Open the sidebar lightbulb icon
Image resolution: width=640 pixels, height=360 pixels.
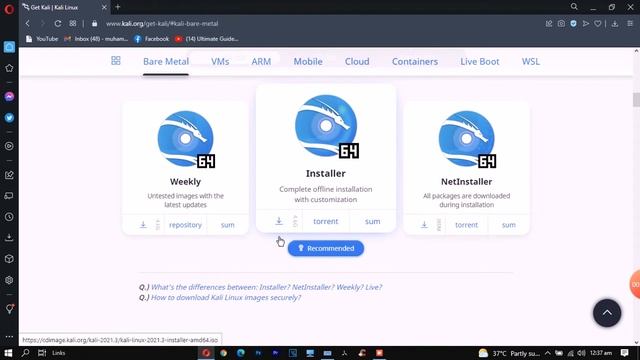9,309
